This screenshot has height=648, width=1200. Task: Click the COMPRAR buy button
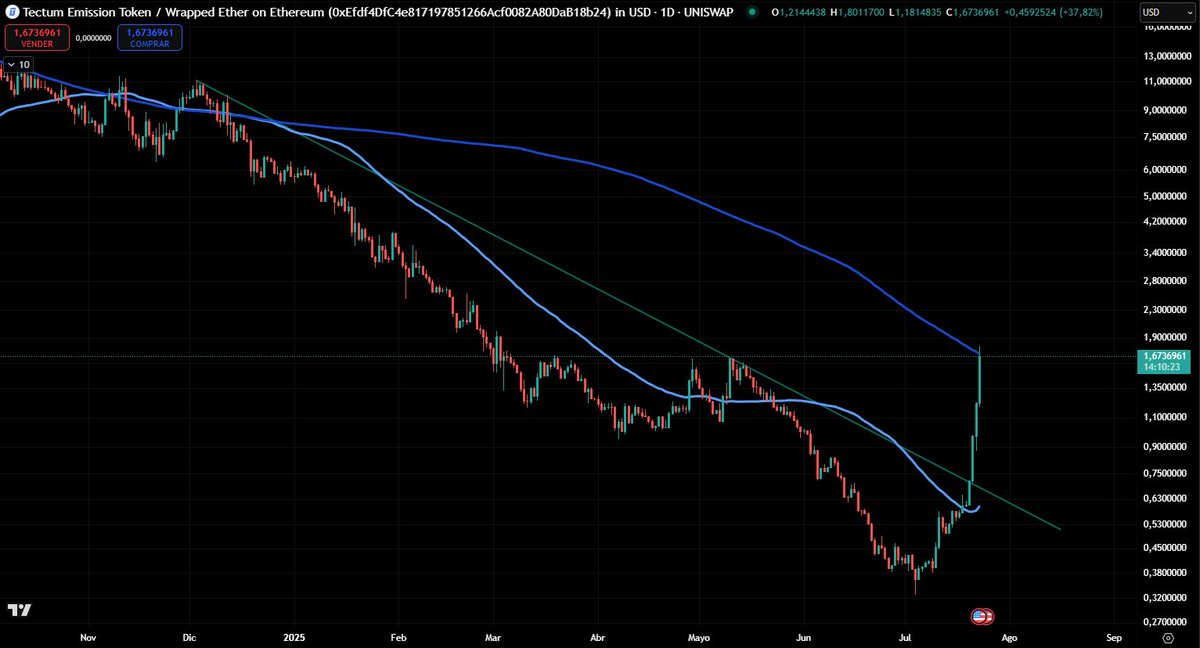point(149,38)
